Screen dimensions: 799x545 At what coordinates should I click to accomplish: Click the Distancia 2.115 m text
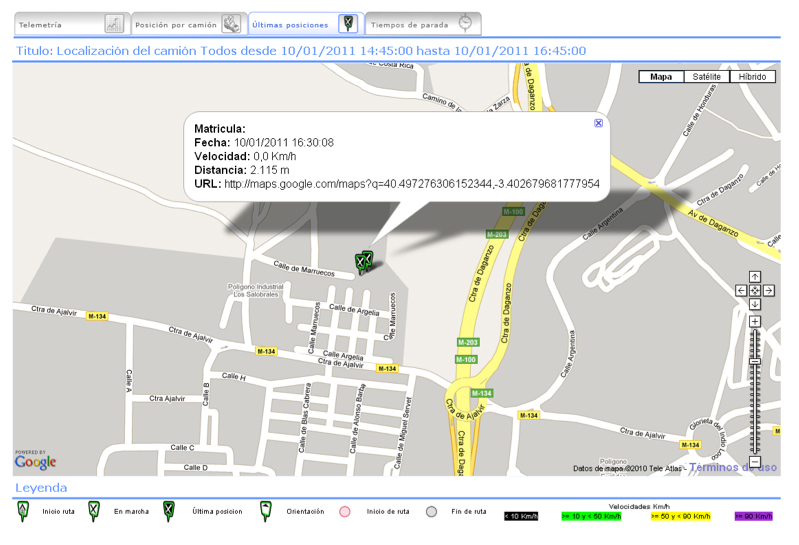point(242,170)
